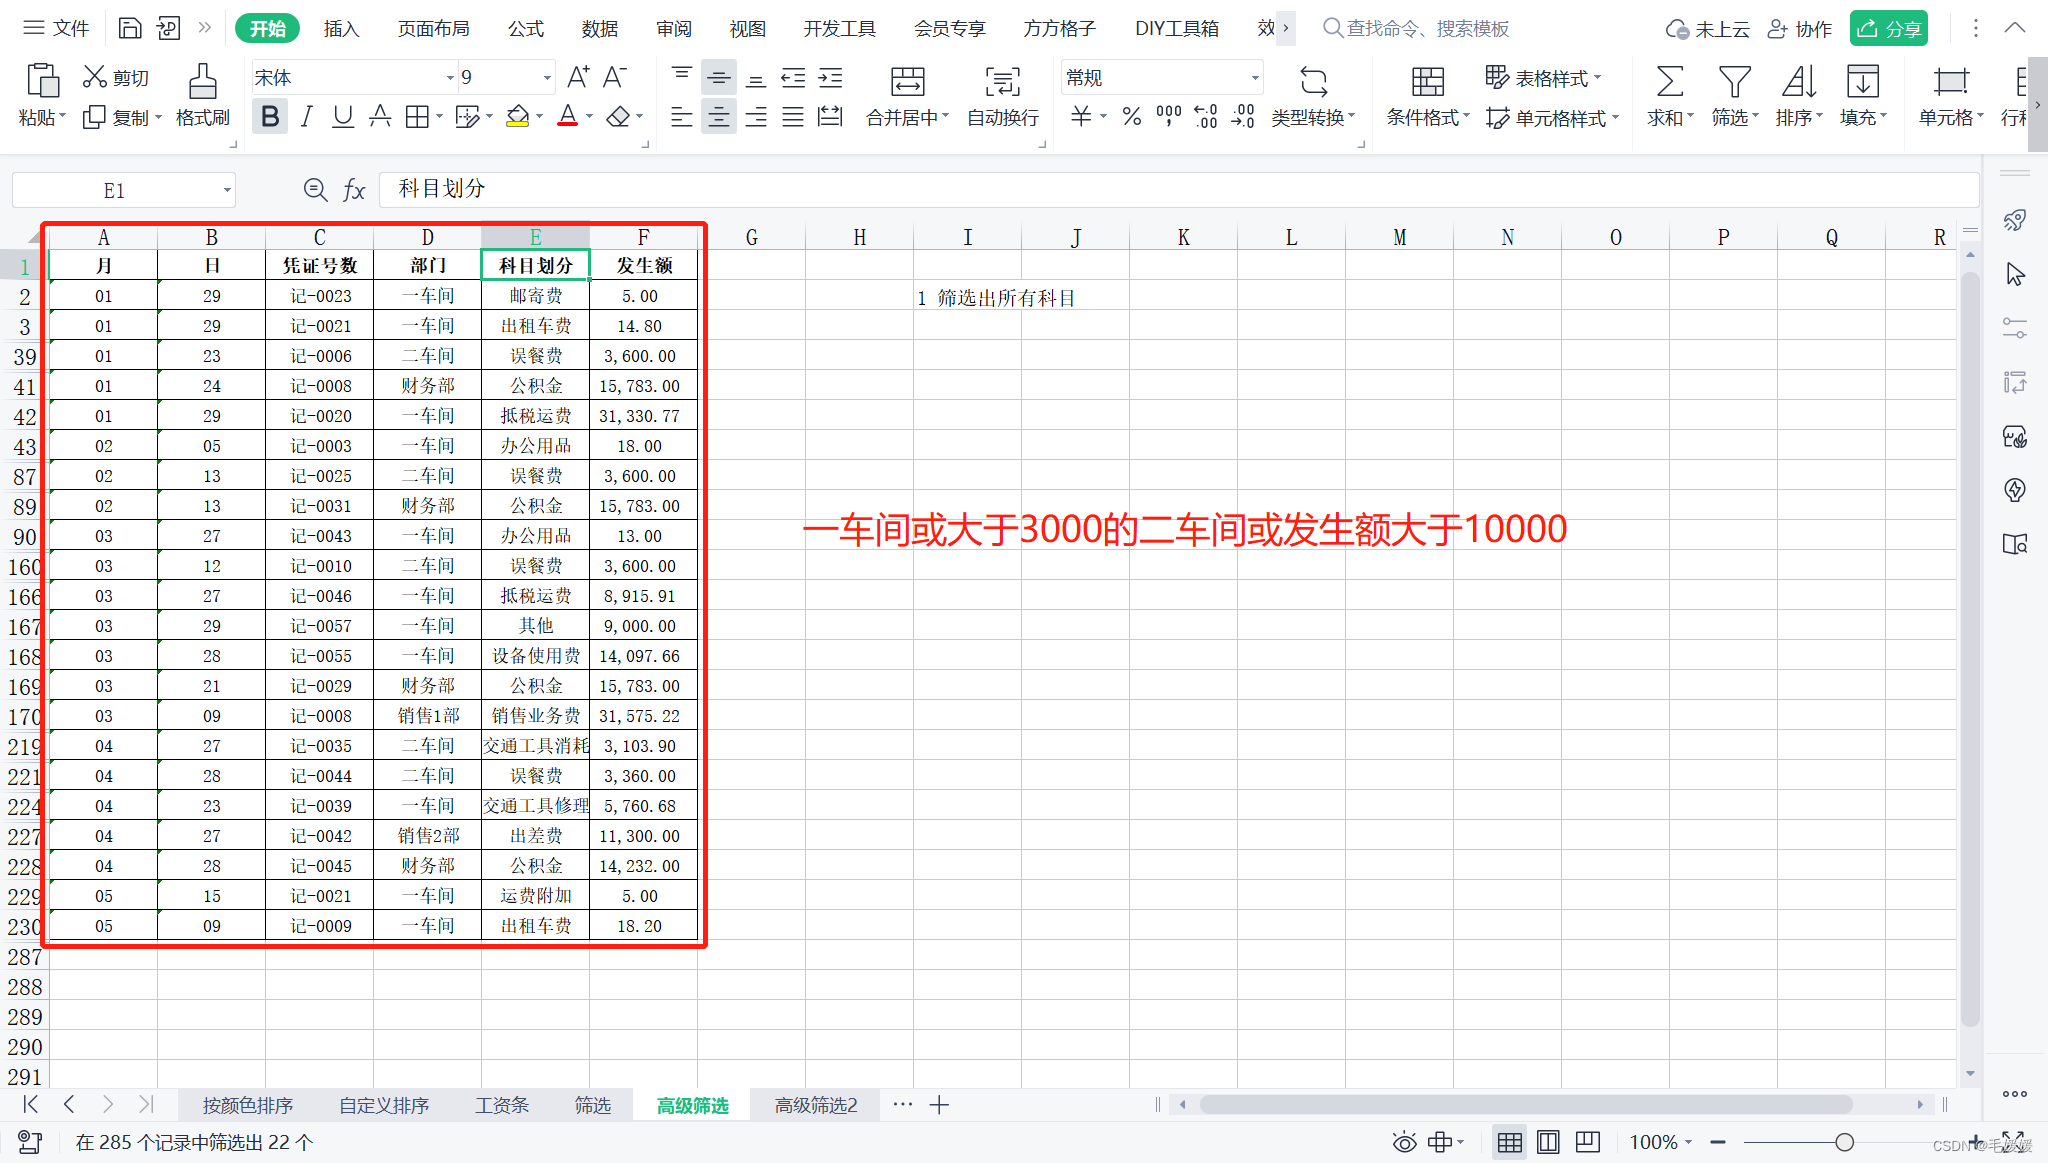Click the Format Painter (格式刷) icon
Screen dimensions: 2048x1163
click(202, 82)
